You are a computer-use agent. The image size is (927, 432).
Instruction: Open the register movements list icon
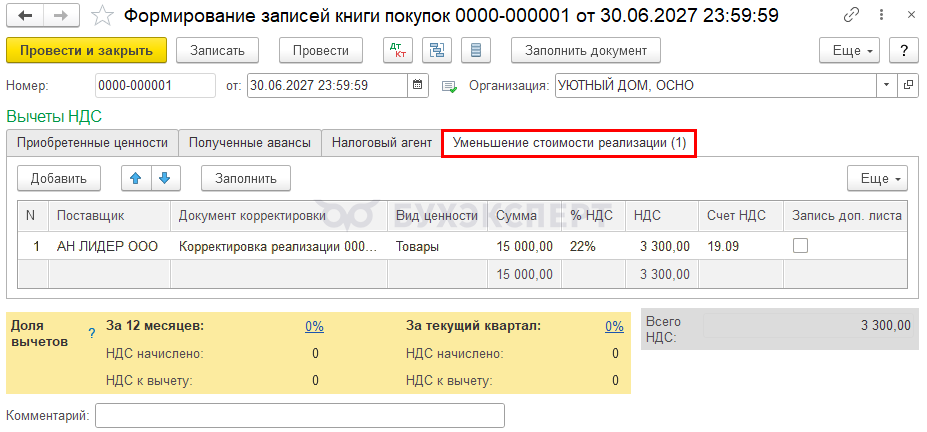476,50
